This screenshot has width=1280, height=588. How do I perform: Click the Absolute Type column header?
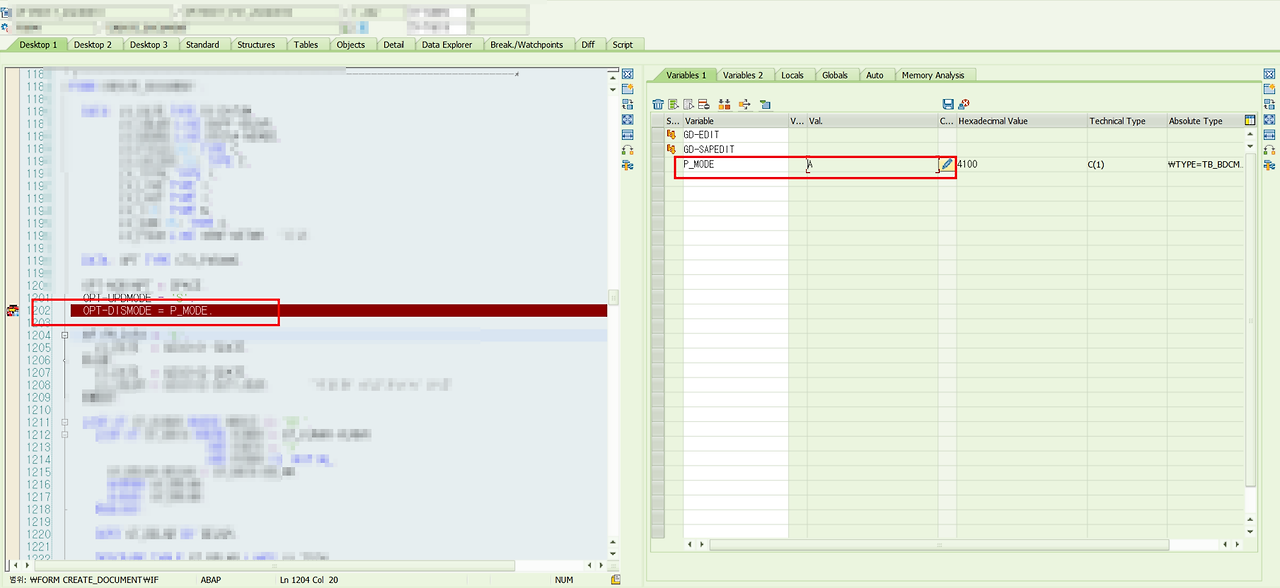pos(1205,120)
